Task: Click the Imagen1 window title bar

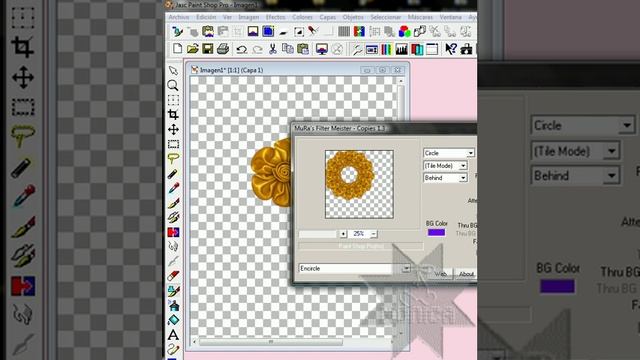Action: (298, 70)
